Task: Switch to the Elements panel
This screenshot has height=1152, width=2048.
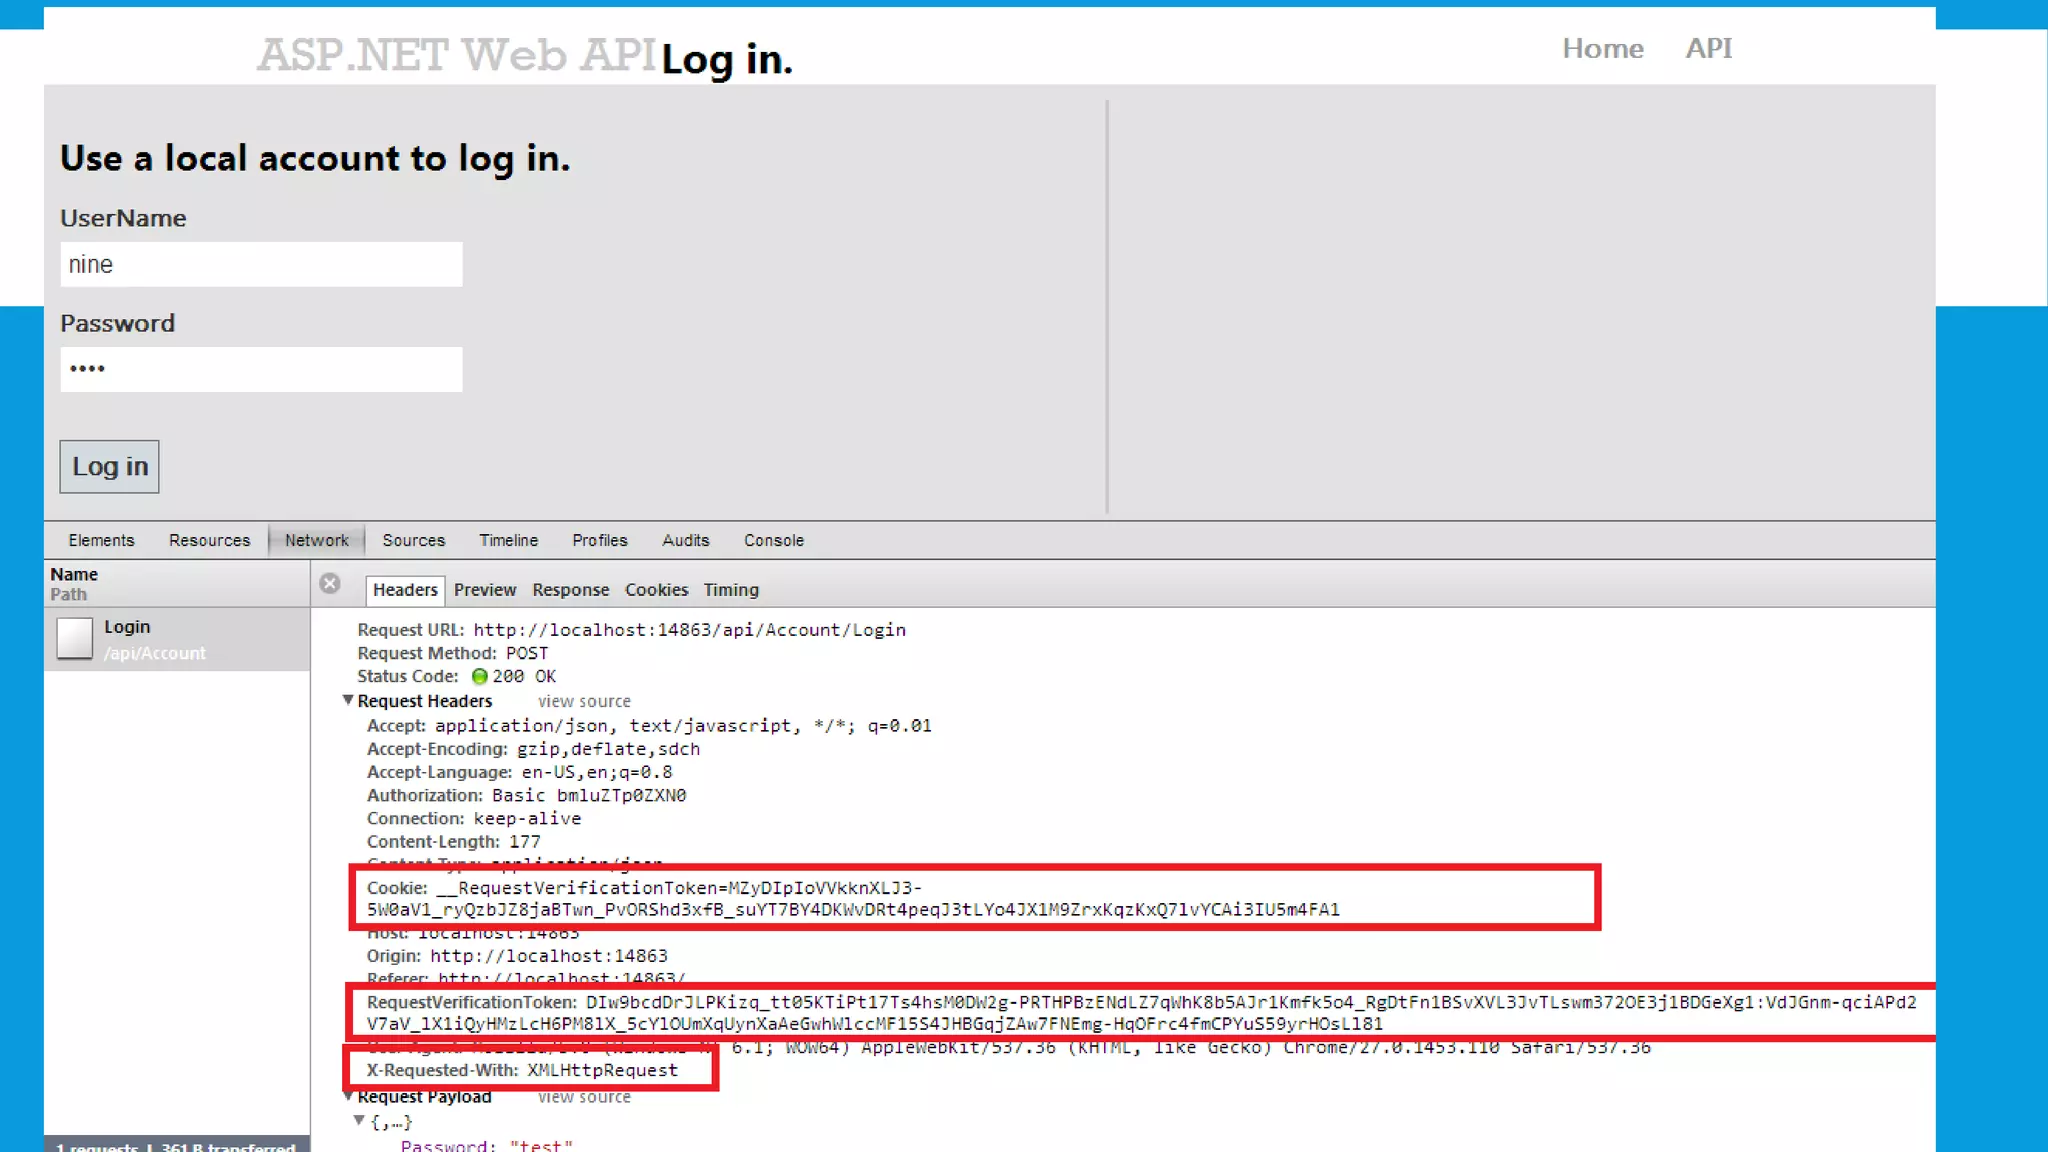Action: coord(101,540)
